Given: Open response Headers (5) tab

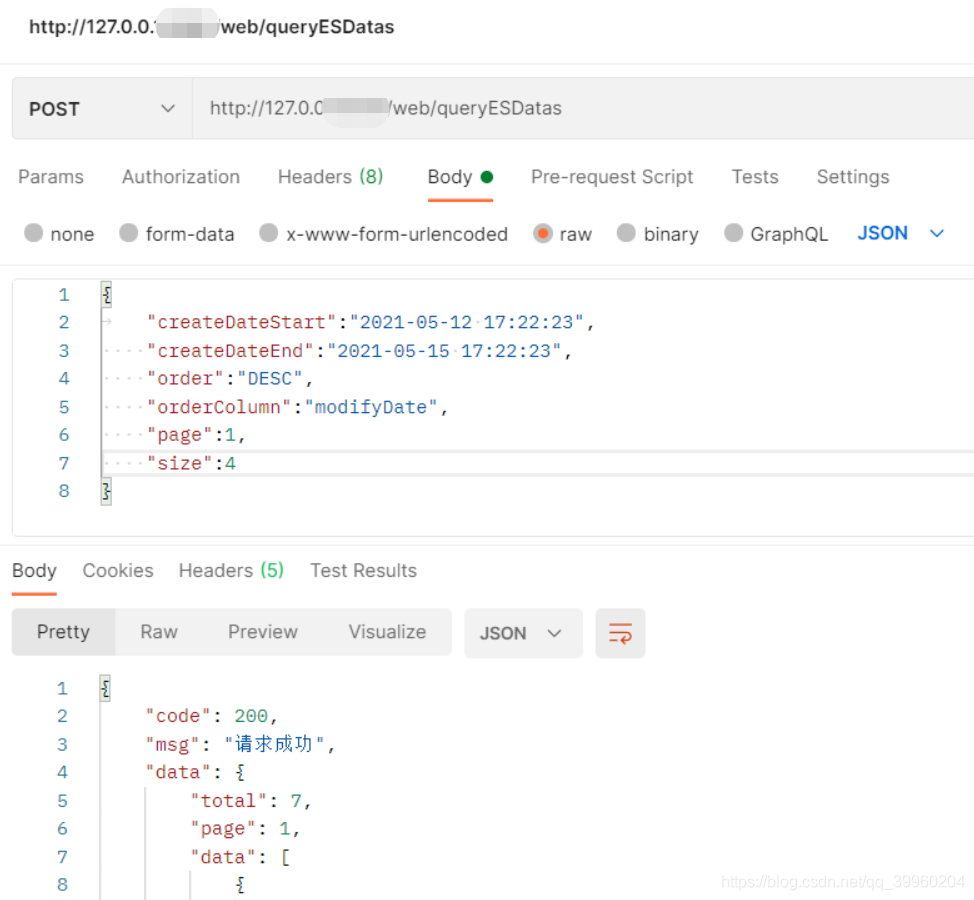Looking at the screenshot, I should coord(231,570).
